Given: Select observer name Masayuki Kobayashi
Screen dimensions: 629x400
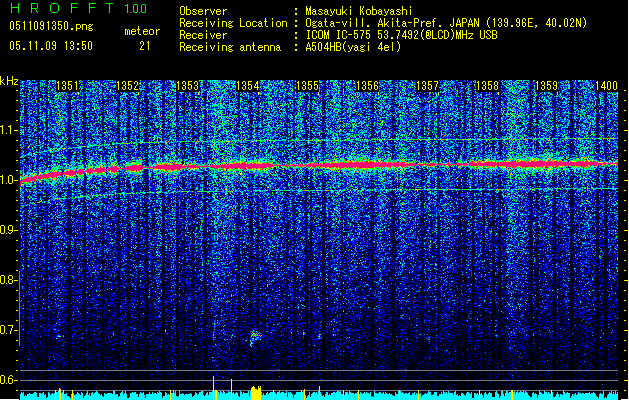Looking at the screenshot, I should 359,11.
